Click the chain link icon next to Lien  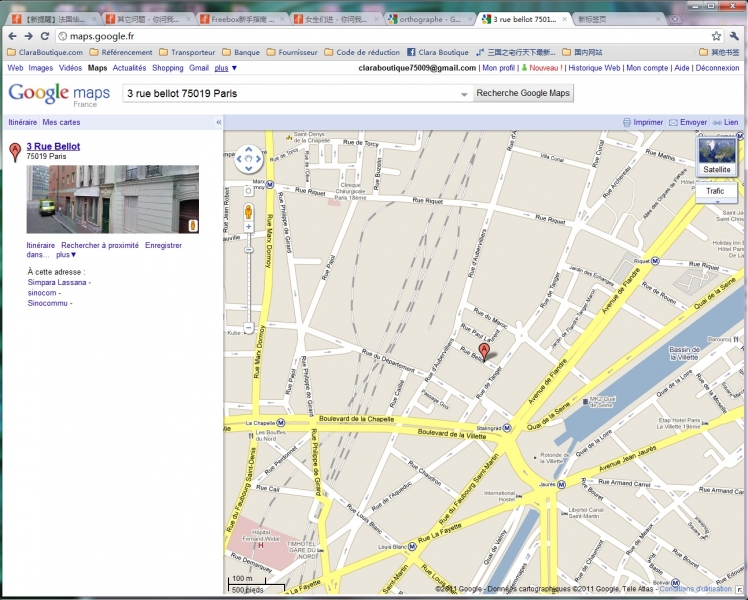[717, 123]
